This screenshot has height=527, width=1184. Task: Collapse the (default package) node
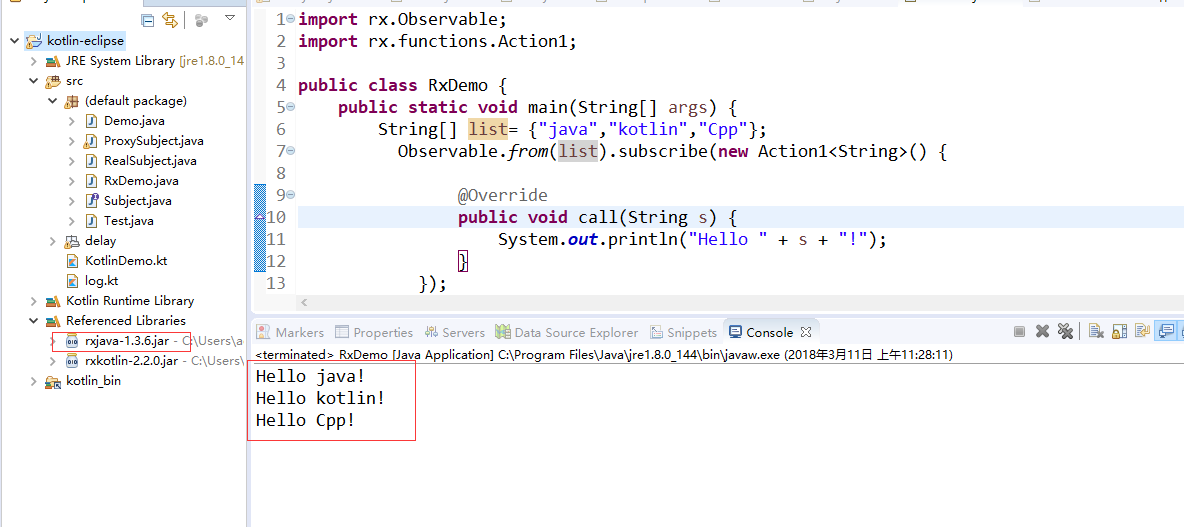click(x=52, y=100)
